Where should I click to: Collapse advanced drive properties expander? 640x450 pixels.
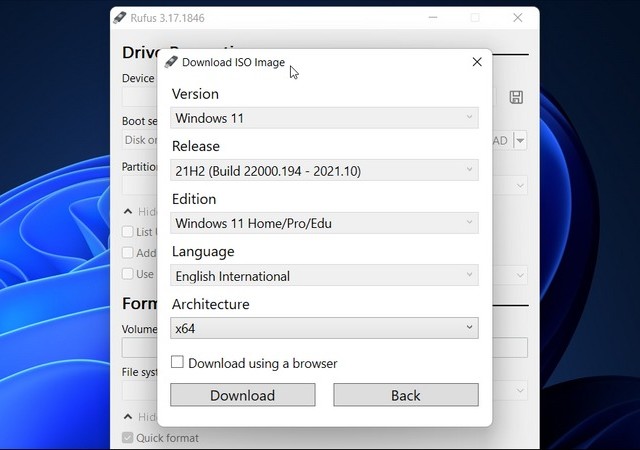click(127, 212)
